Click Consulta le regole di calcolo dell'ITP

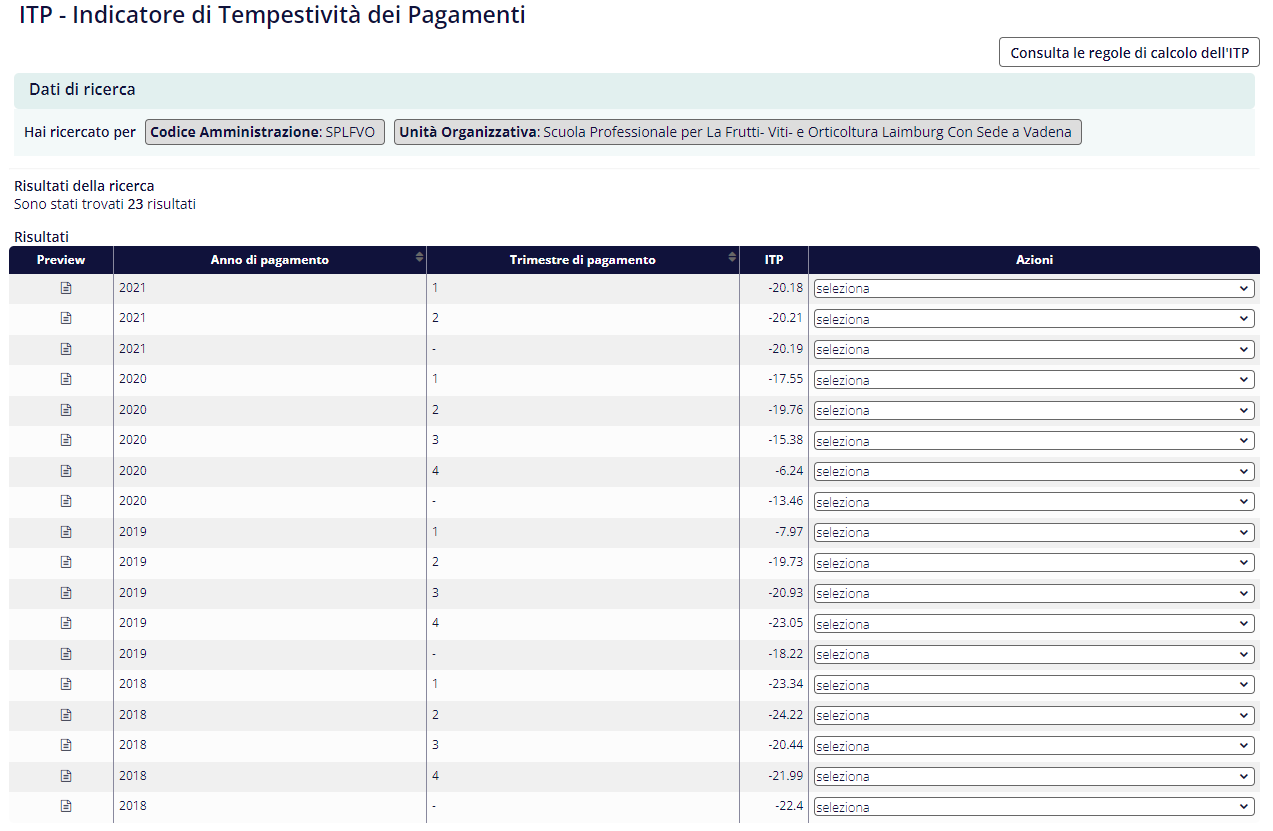[1128, 53]
